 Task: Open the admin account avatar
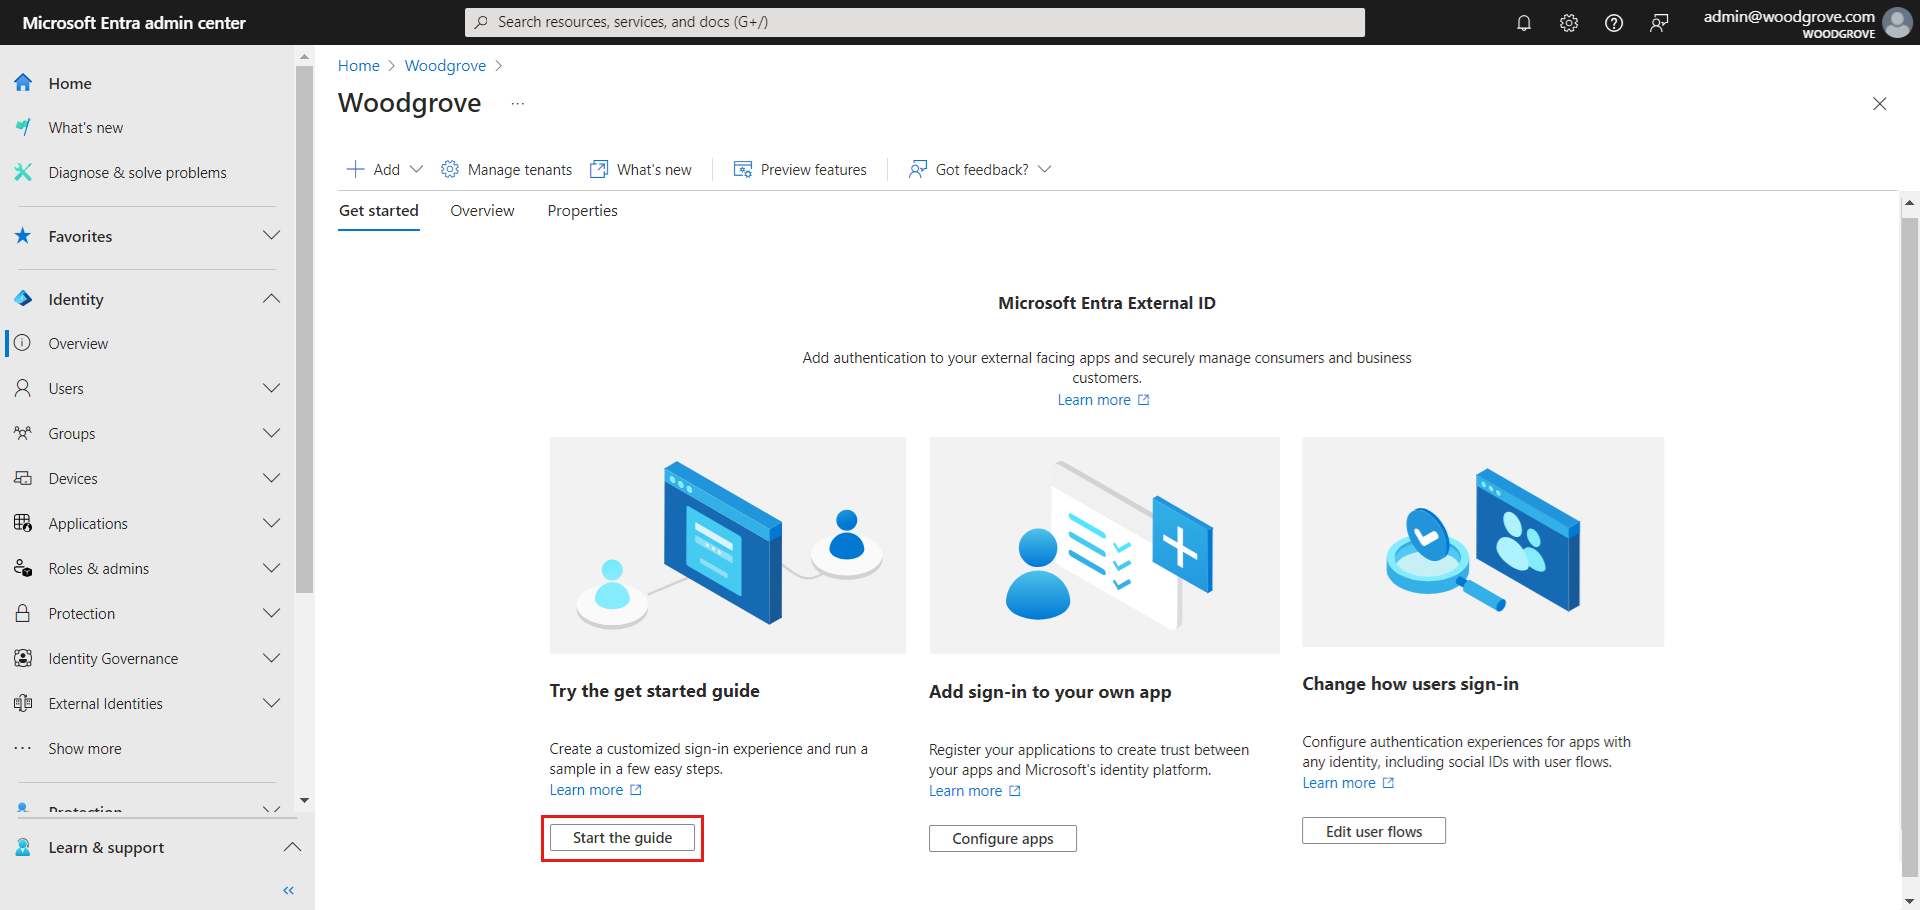click(1897, 22)
